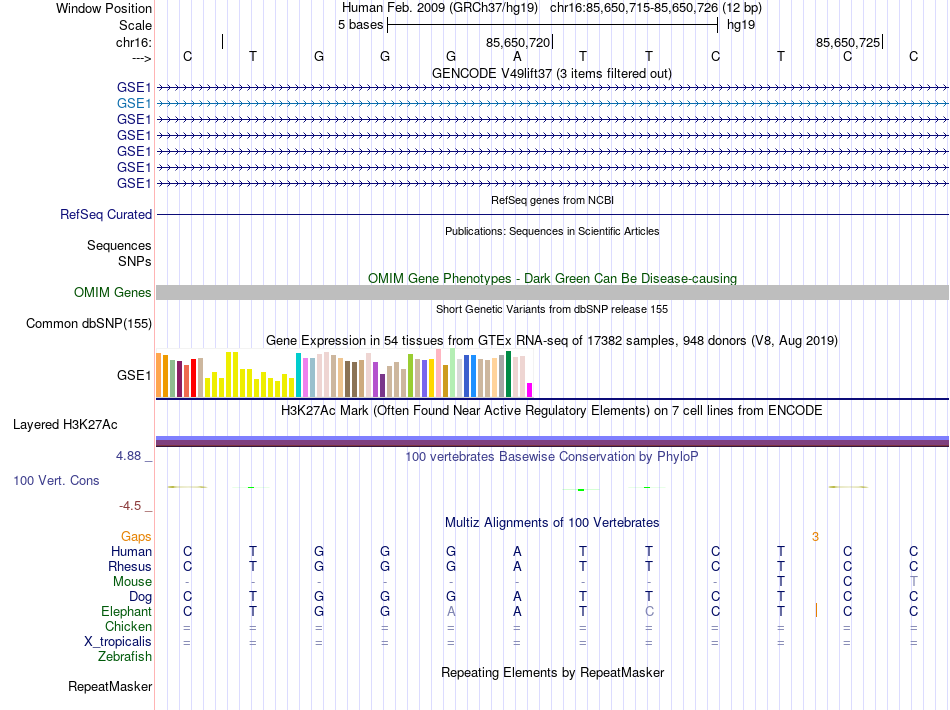Select the Rhesus species row label
This screenshot has height=710, width=950.
pos(130,566)
